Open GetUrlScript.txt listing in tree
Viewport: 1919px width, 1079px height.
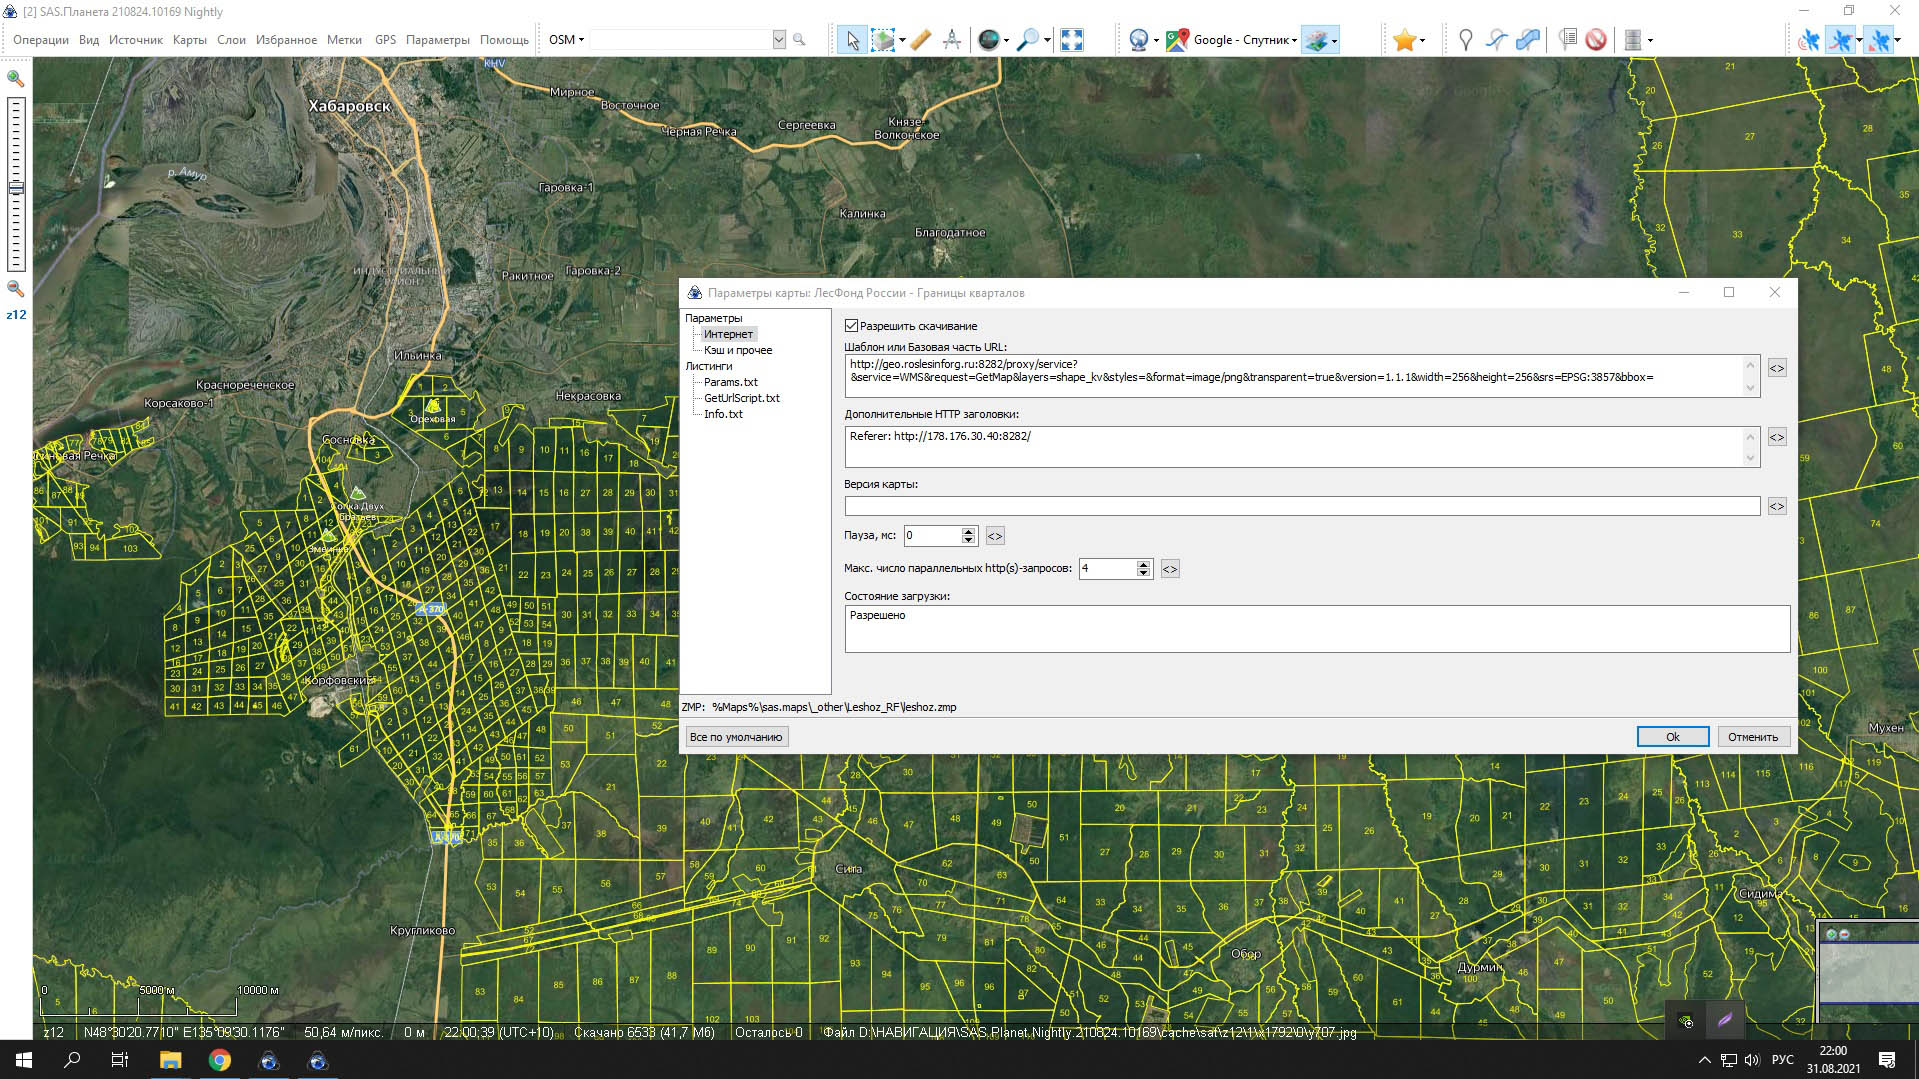pyautogui.click(x=741, y=398)
